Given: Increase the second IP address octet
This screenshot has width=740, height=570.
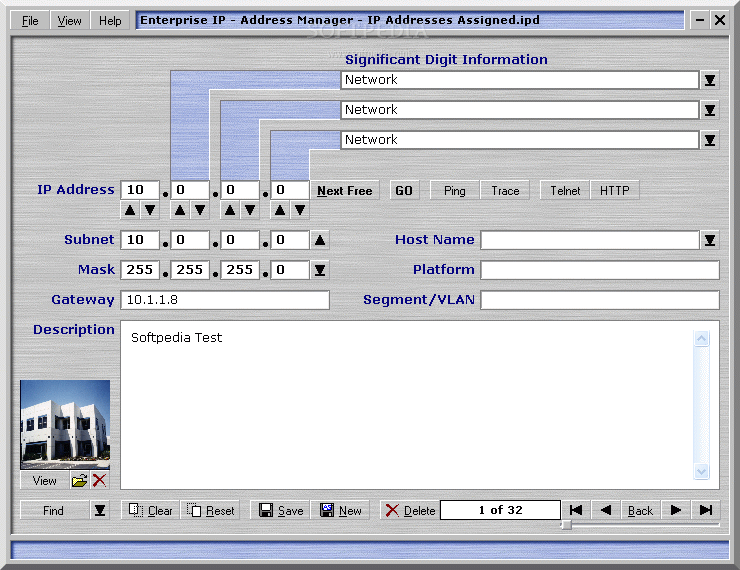Looking at the screenshot, I should (180, 210).
